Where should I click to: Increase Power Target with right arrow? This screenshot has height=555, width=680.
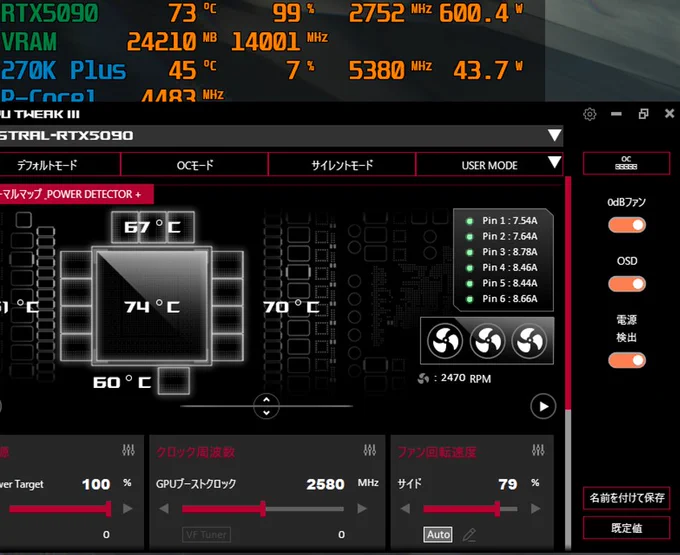pyautogui.click(x=128, y=509)
